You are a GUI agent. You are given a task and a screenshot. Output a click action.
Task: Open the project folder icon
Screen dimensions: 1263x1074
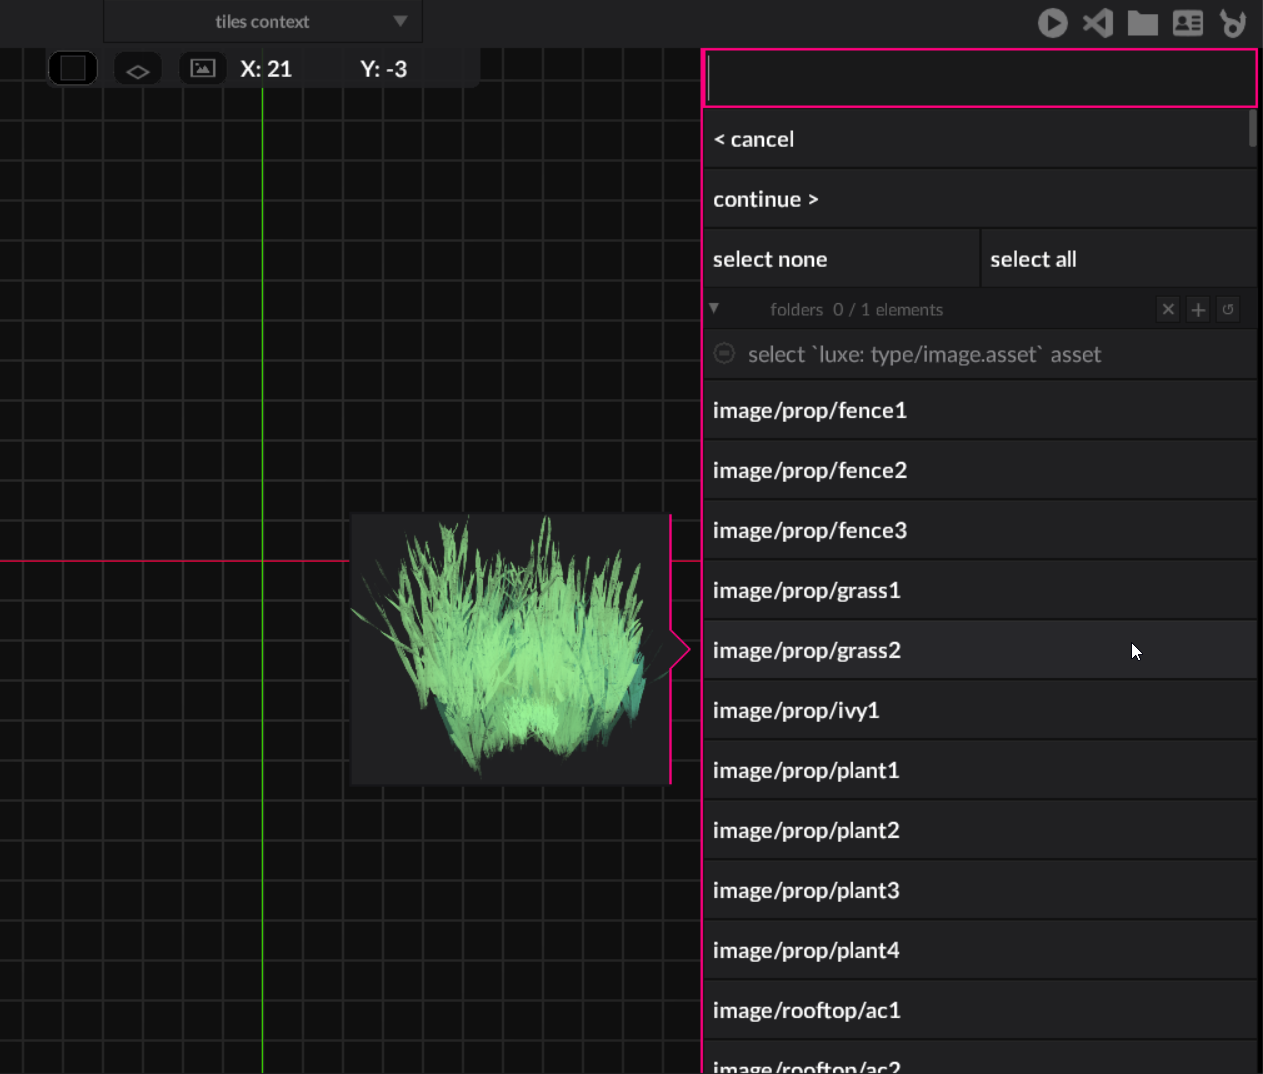[1142, 23]
